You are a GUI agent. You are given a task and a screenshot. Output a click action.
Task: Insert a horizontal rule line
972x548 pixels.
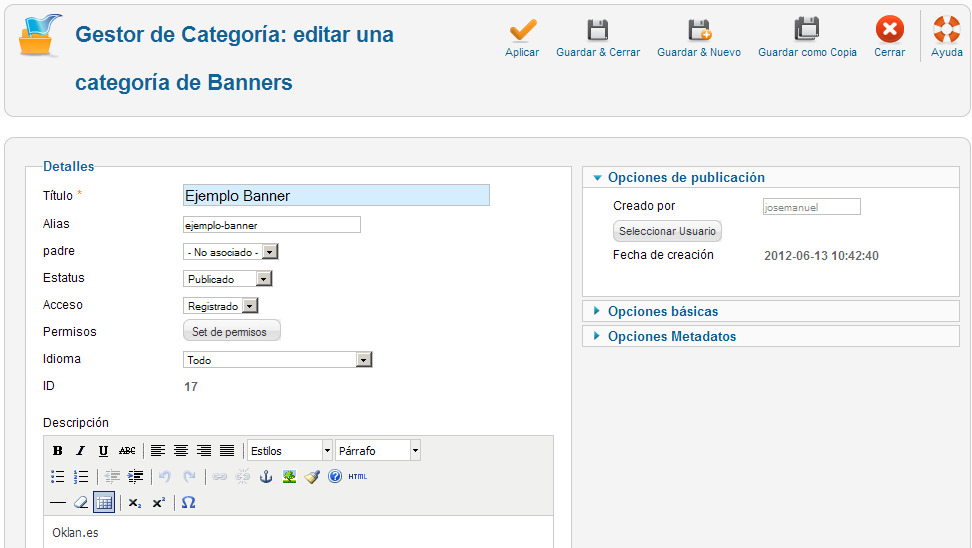tap(58, 503)
